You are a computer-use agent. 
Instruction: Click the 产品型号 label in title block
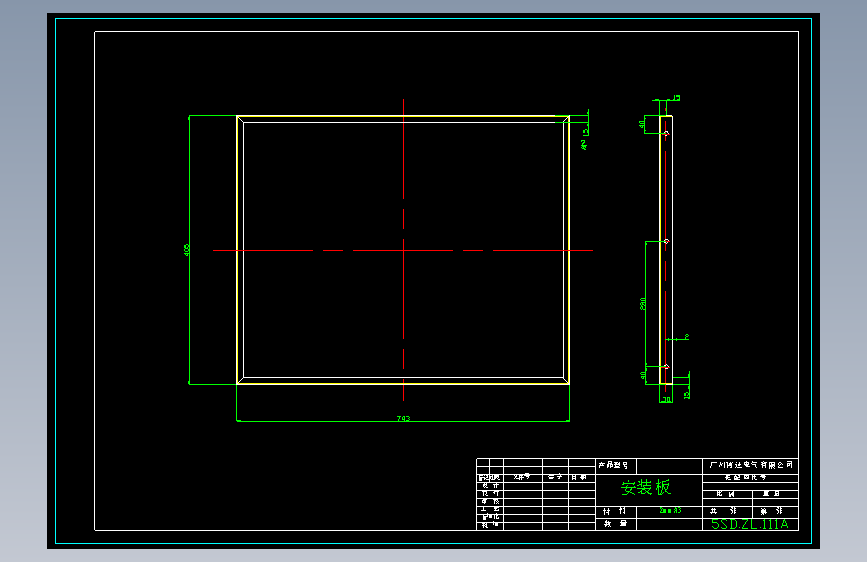click(x=613, y=465)
